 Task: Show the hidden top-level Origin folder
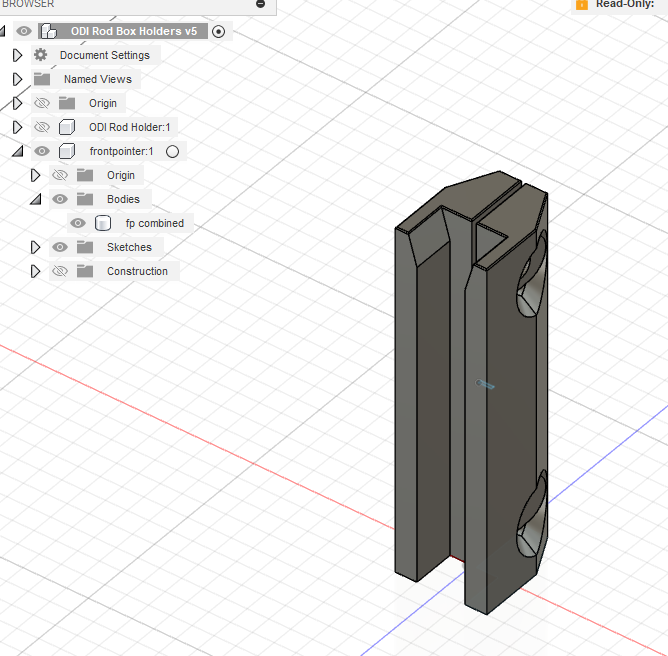pyautogui.click(x=42, y=103)
